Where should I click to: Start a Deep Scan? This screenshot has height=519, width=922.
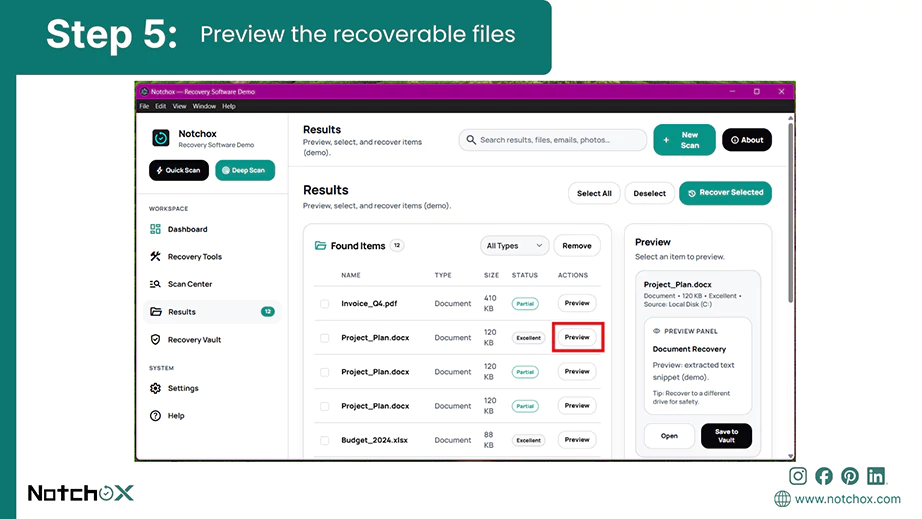[x=245, y=170]
